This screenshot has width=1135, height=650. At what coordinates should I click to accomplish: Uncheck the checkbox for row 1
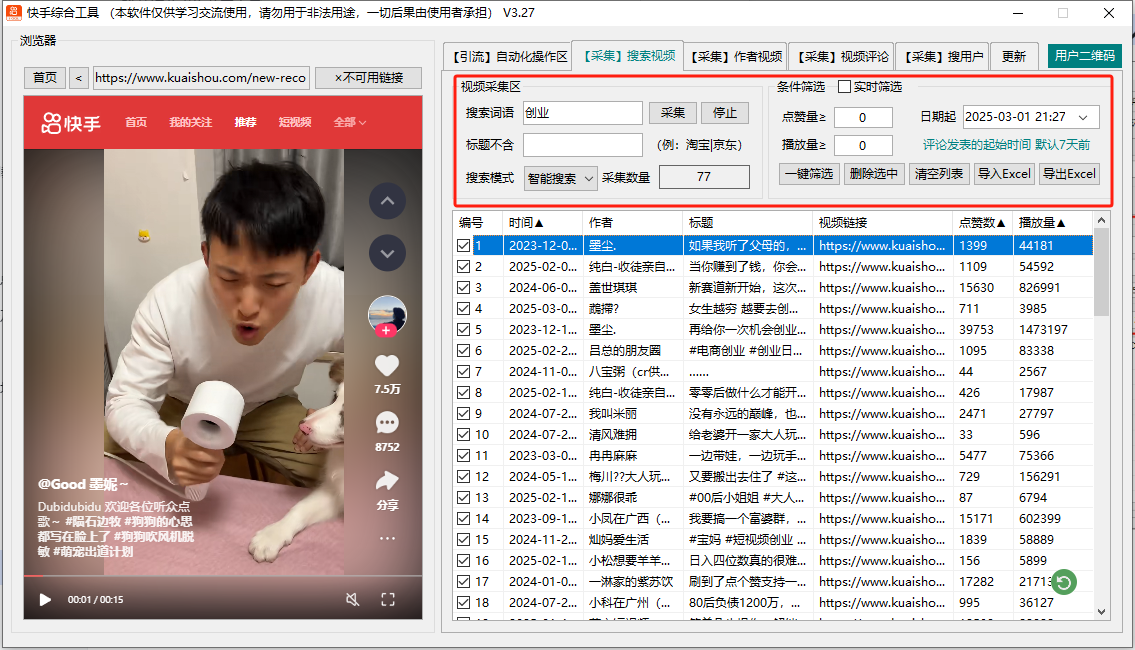(463, 246)
